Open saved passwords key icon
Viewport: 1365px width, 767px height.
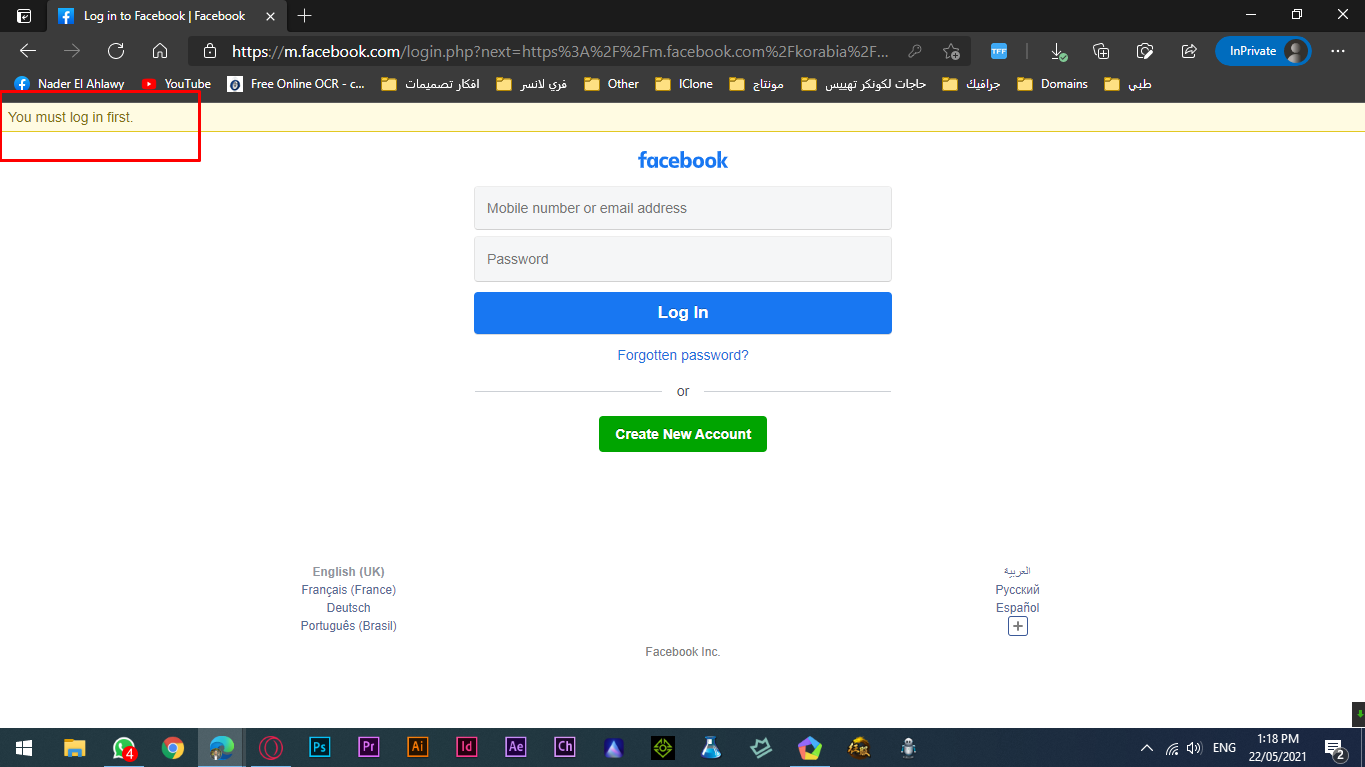914,51
